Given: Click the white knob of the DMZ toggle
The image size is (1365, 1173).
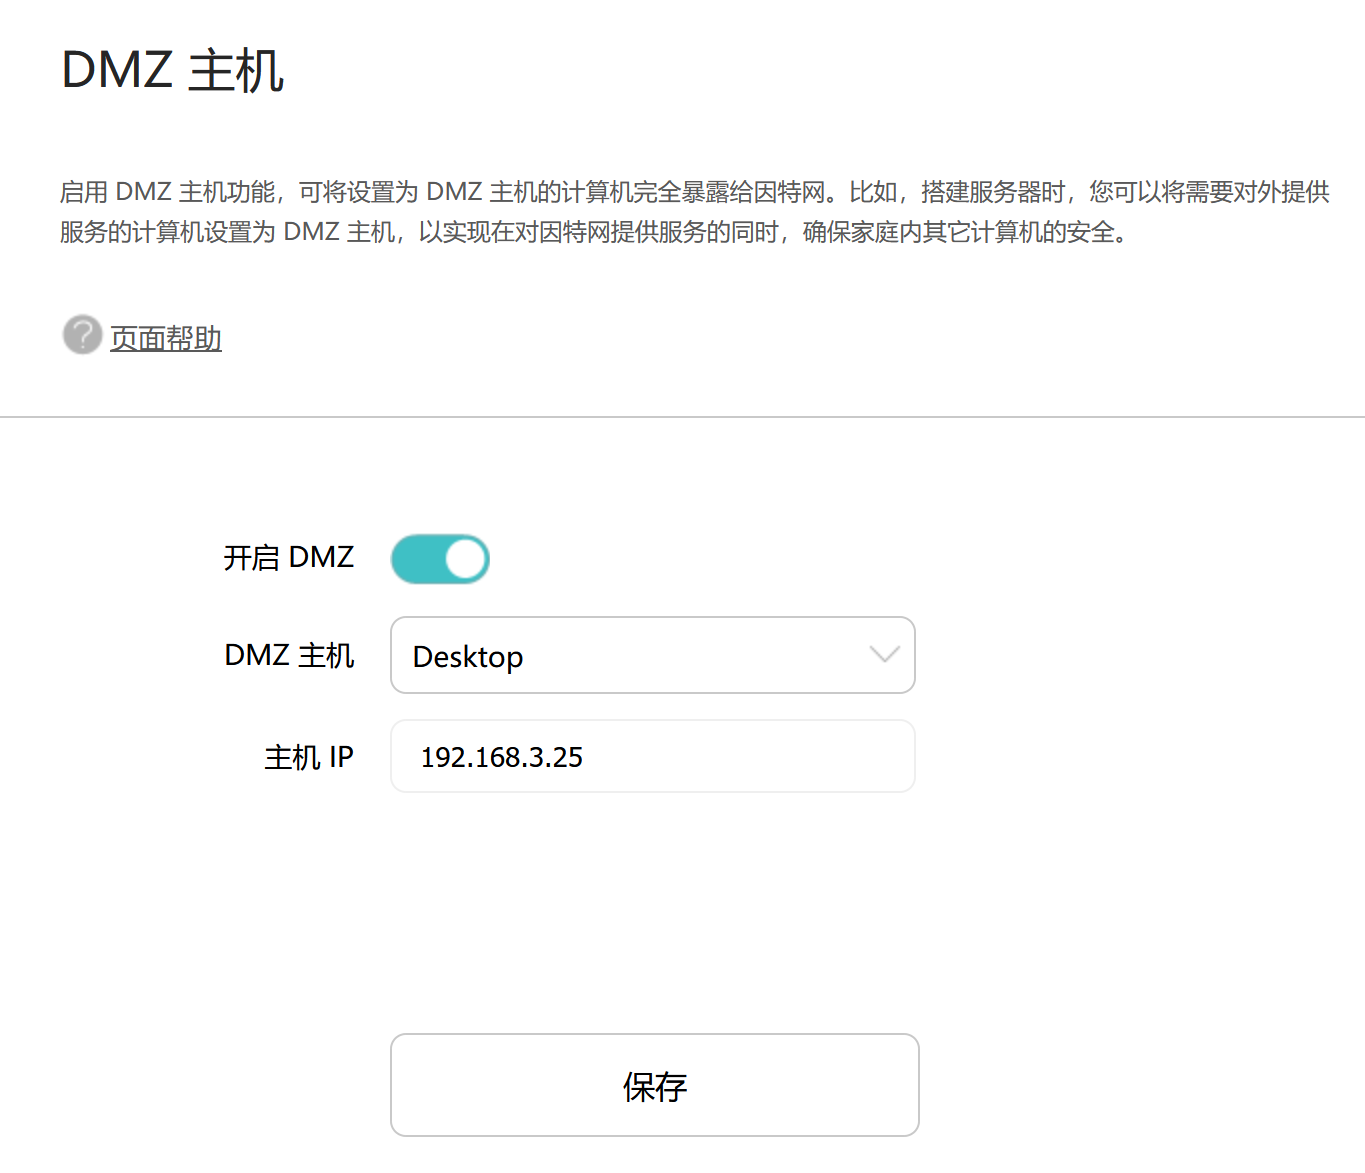Looking at the screenshot, I should click(x=465, y=559).
